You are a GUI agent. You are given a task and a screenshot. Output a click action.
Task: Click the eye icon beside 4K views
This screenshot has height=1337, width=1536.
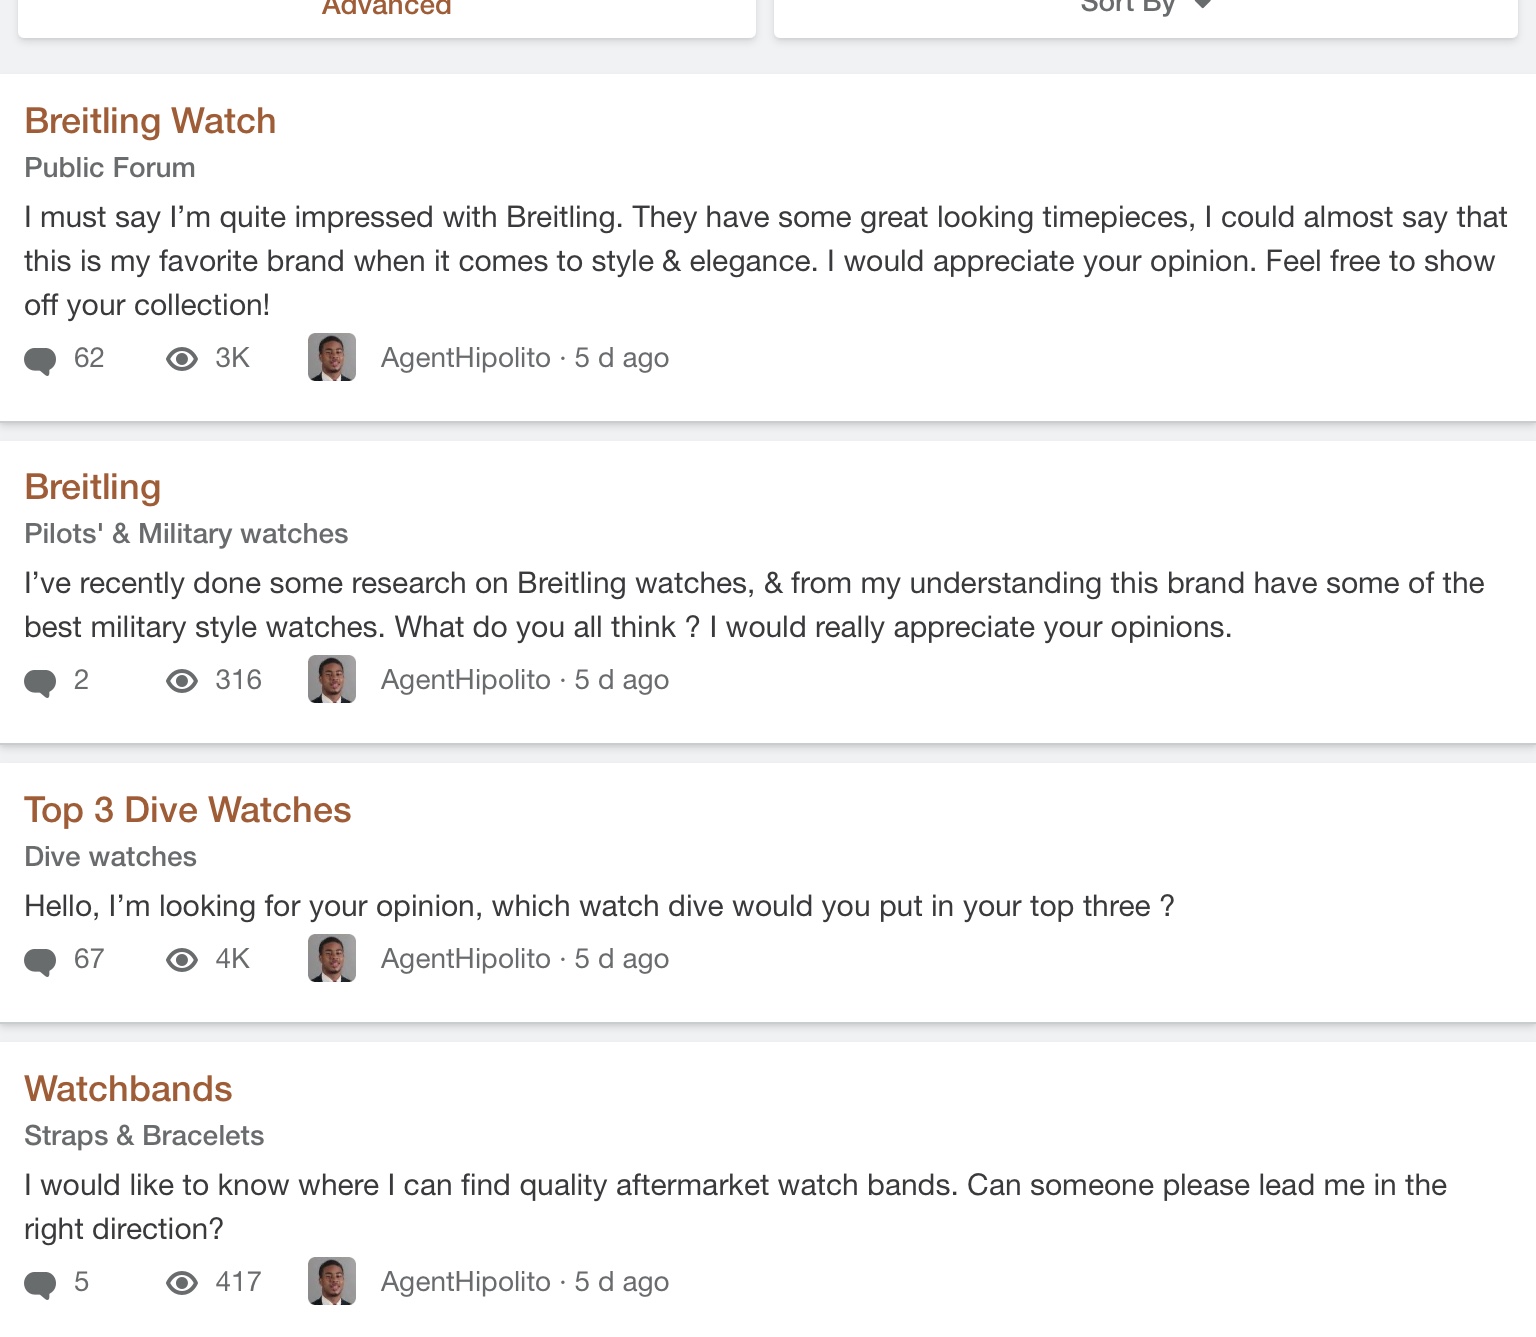pos(181,960)
